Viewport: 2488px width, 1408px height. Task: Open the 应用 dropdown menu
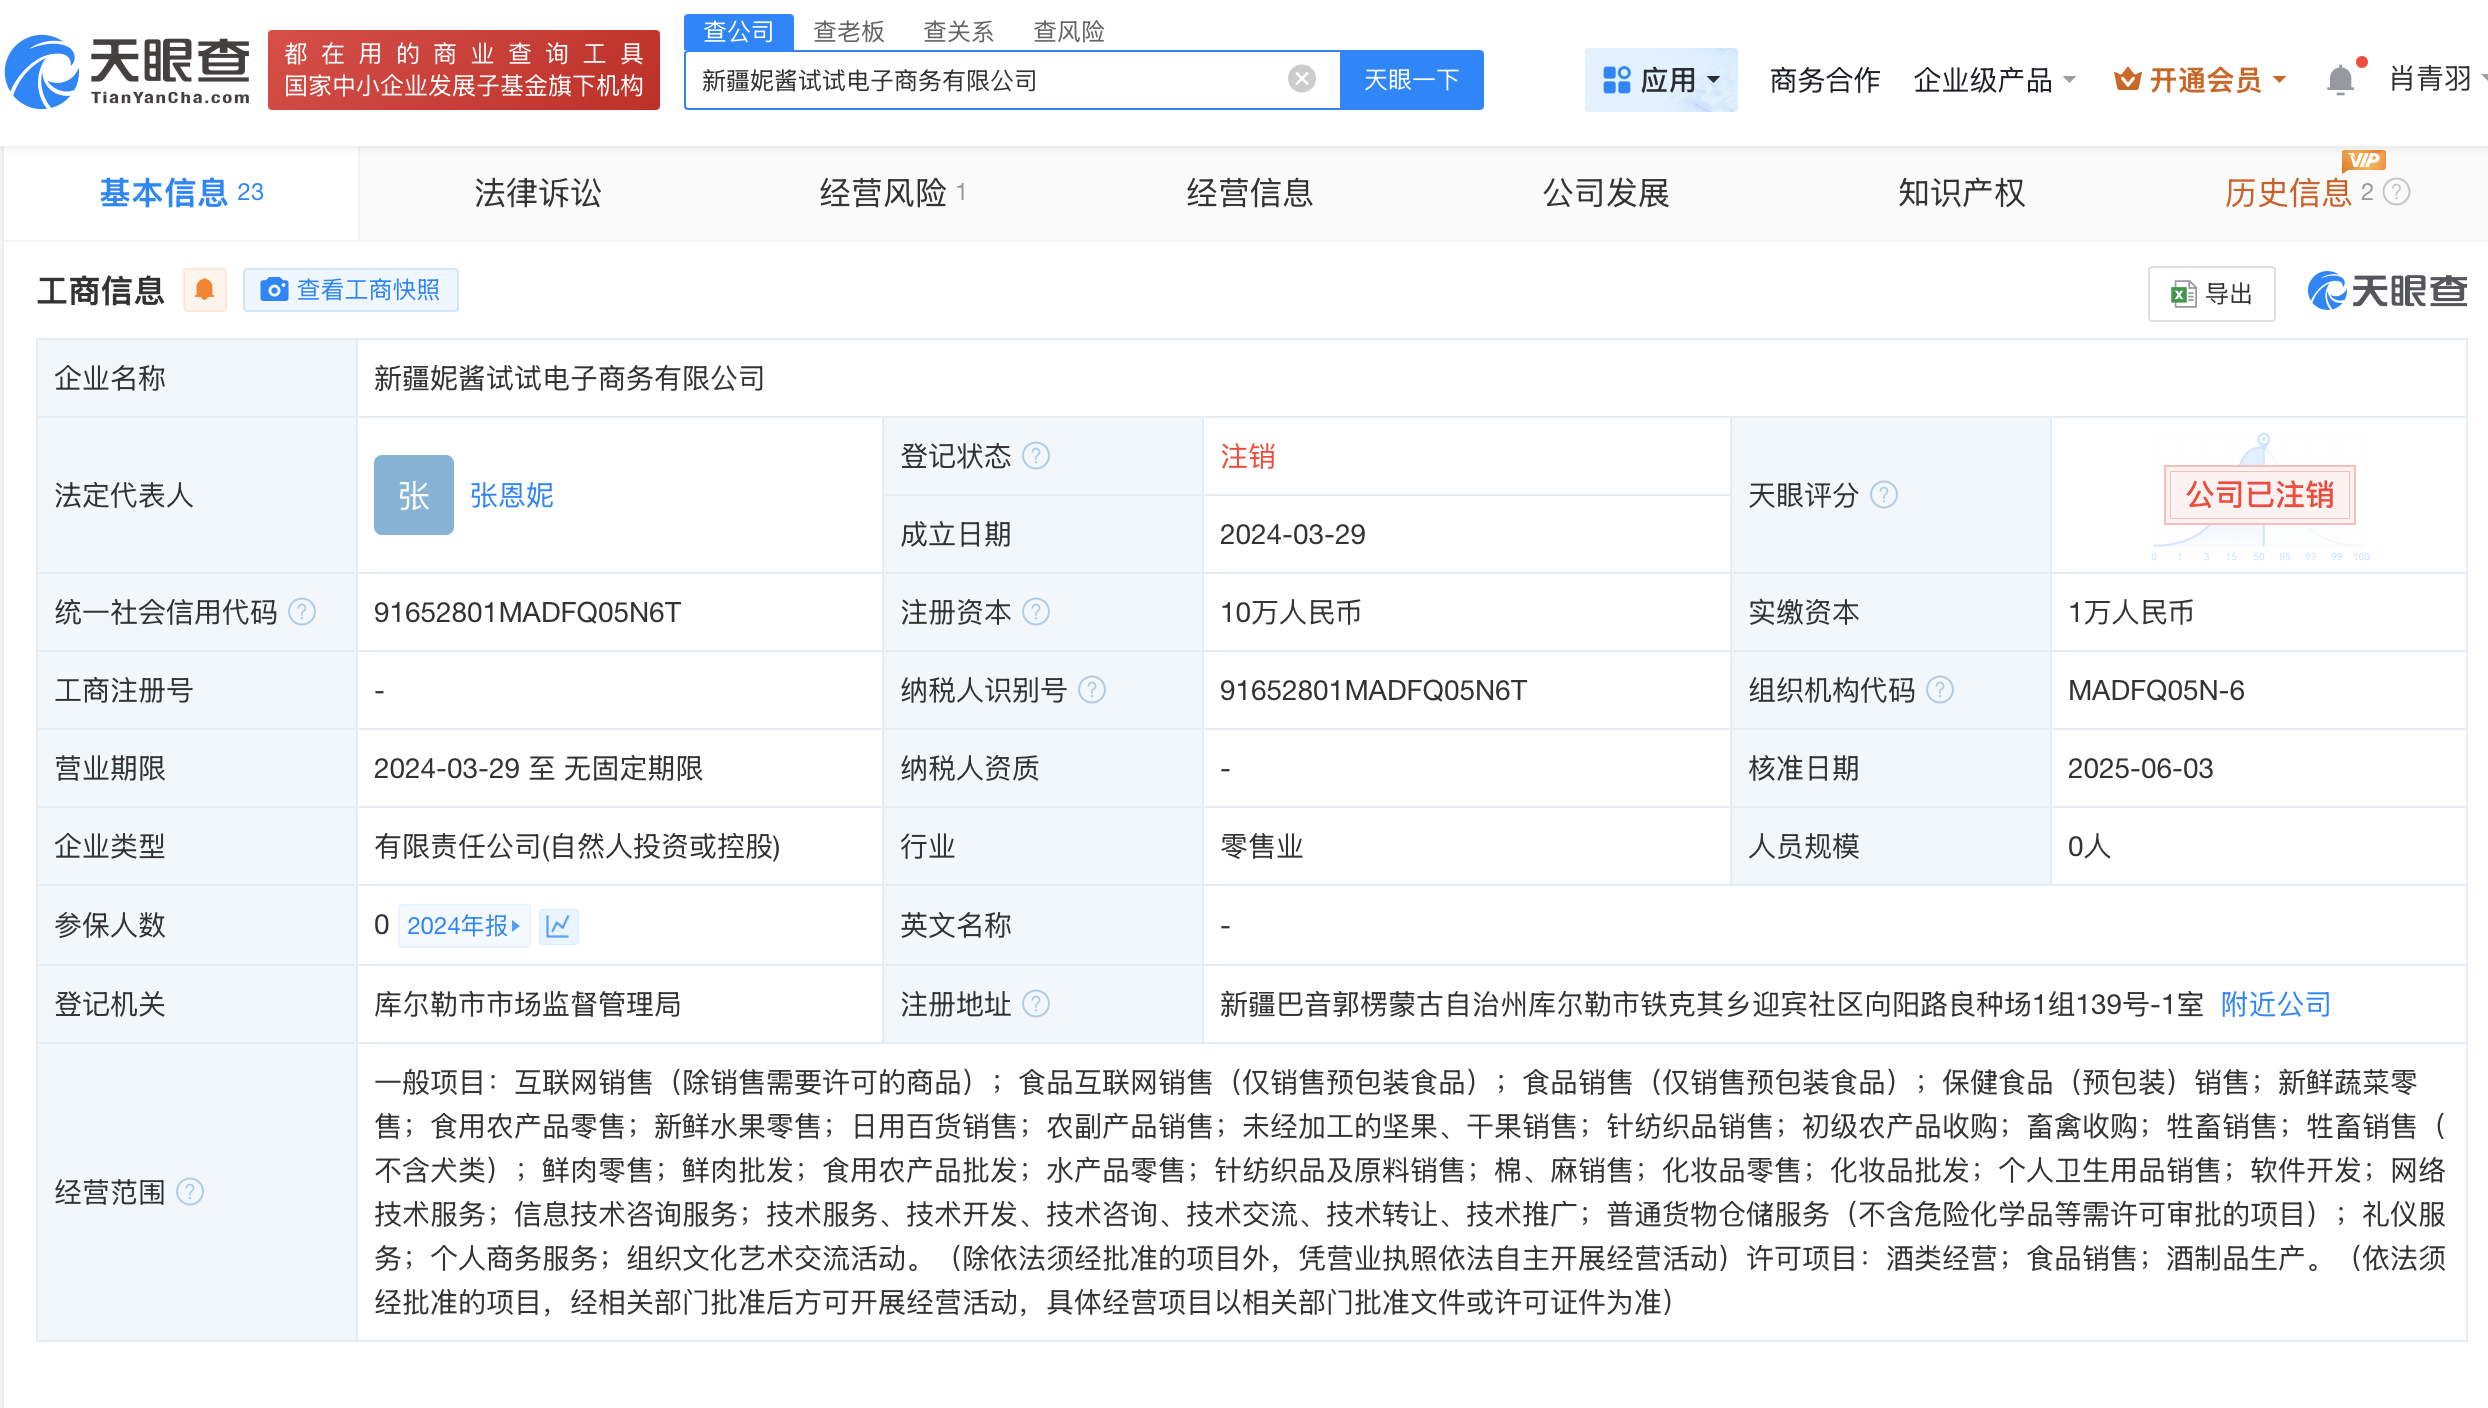tap(1661, 80)
